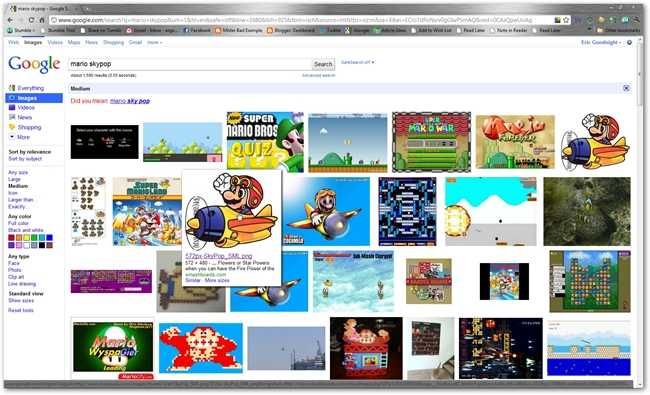Filter by Icon size
The image size is (650, 395).
click(13, 193)
